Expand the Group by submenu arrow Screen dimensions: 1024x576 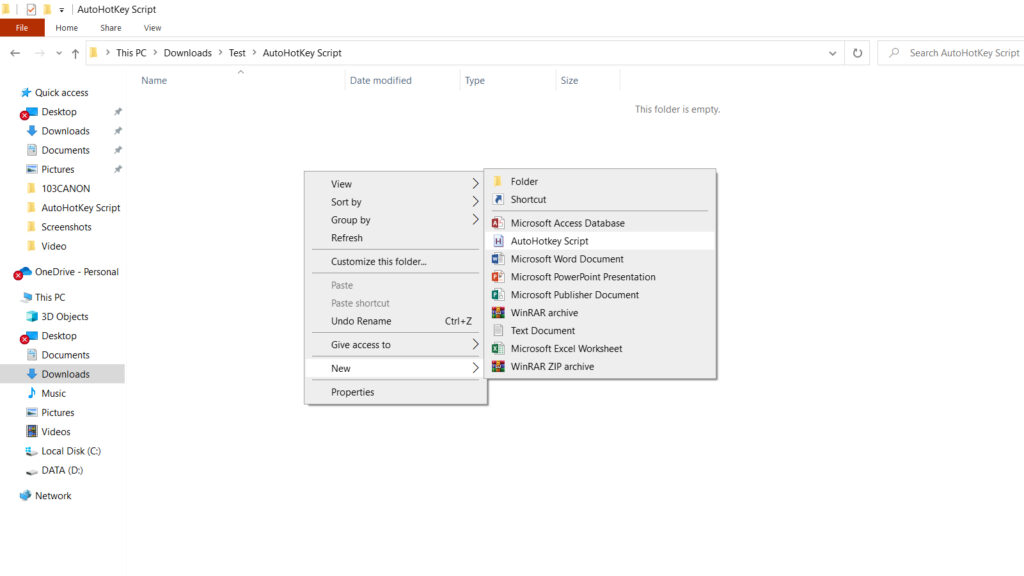(x=475, y=220)
